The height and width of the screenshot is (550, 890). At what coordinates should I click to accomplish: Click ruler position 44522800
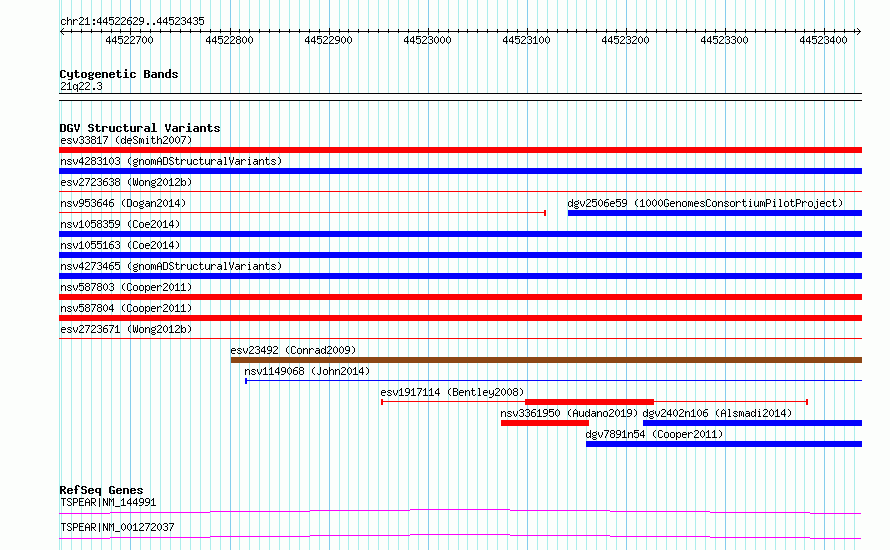point(229,40)
